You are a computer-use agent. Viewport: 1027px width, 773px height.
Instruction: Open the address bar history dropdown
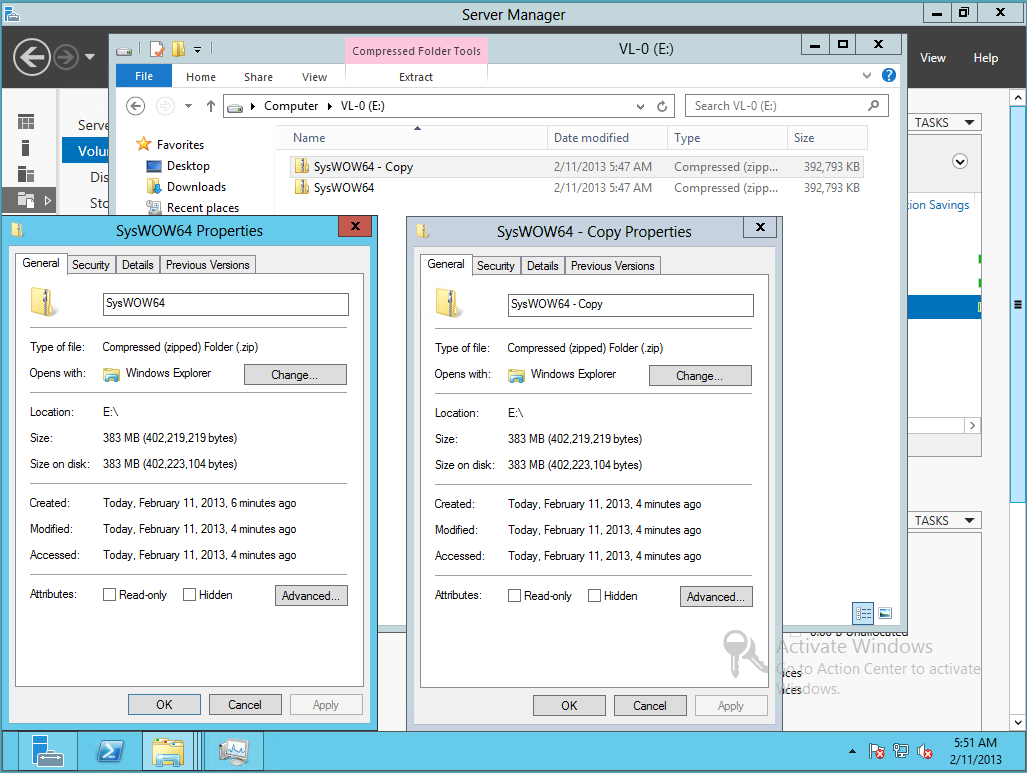[x=640, y=106]
